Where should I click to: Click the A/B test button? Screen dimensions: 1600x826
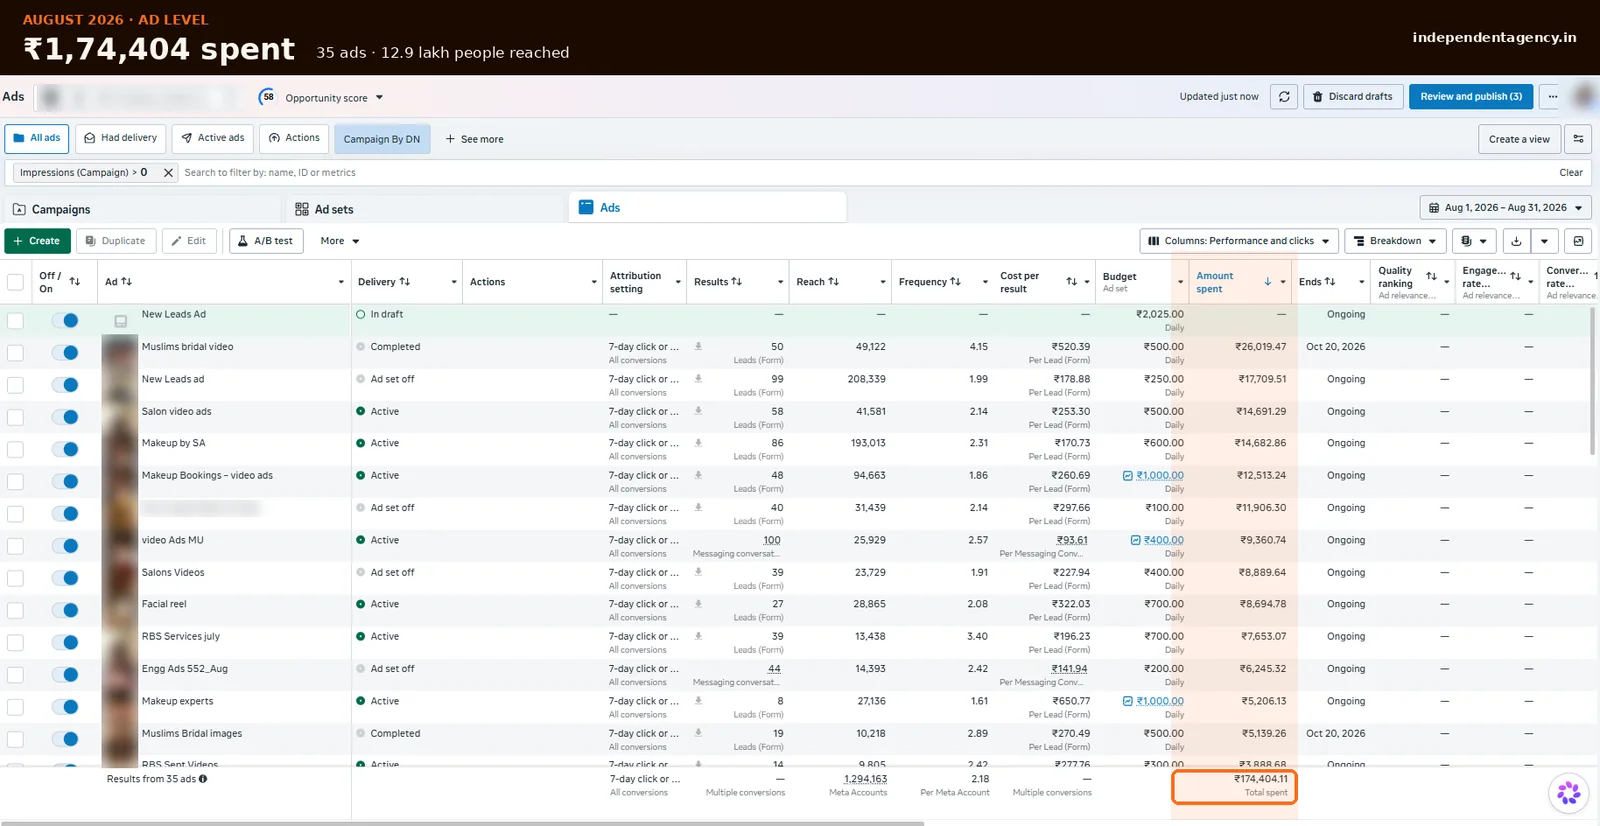tap(266, 241)
